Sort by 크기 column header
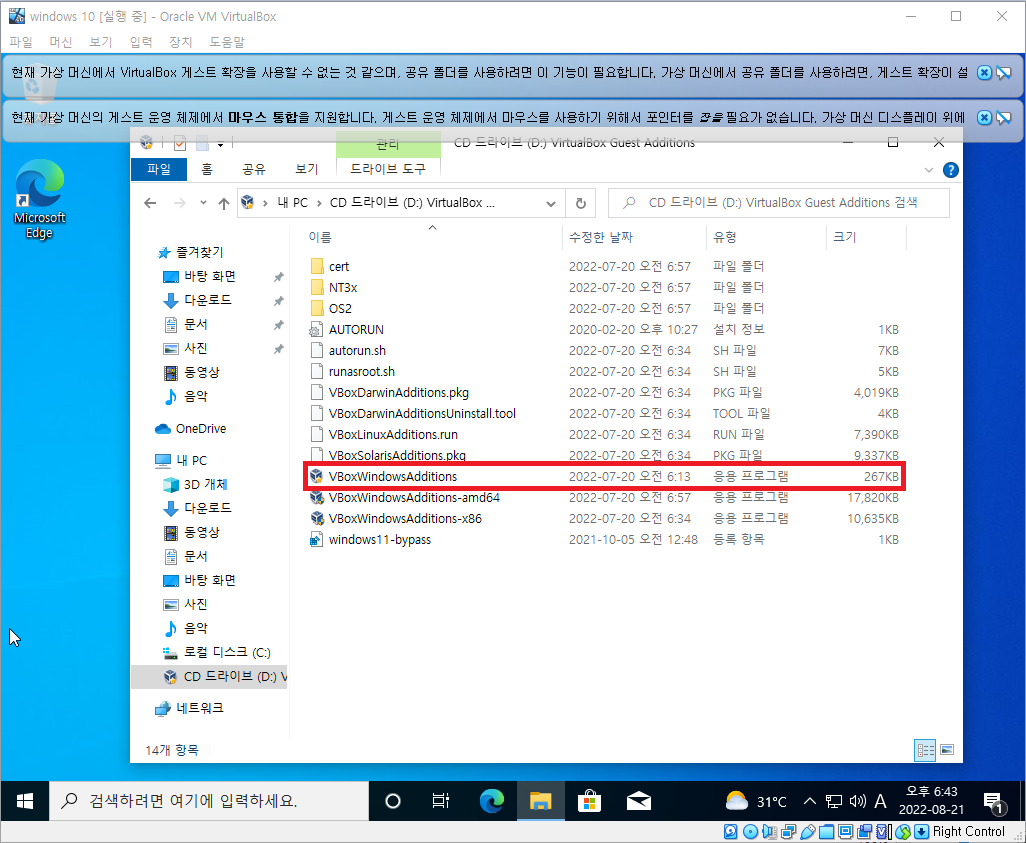The height and width of the screenshot is (843, 1026). 866,238
